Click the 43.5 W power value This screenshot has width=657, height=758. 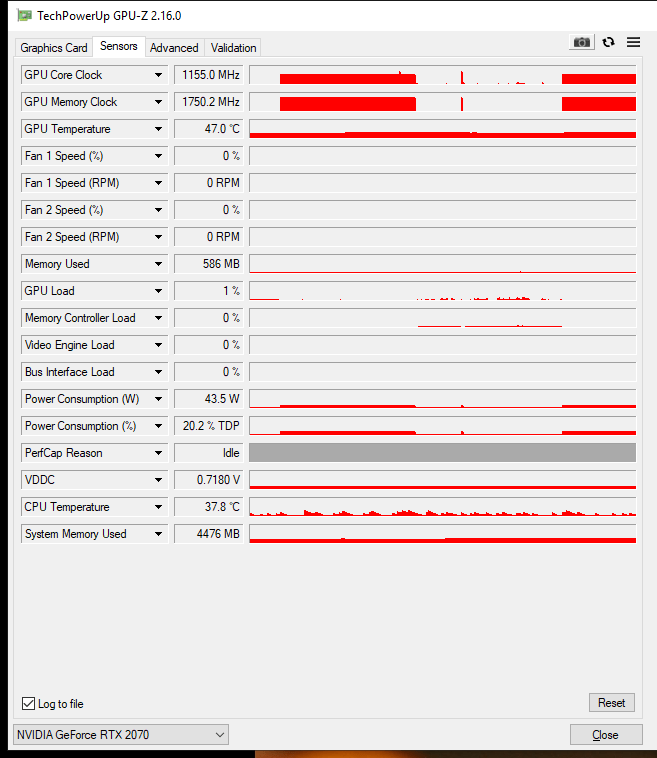coord(209,399)
